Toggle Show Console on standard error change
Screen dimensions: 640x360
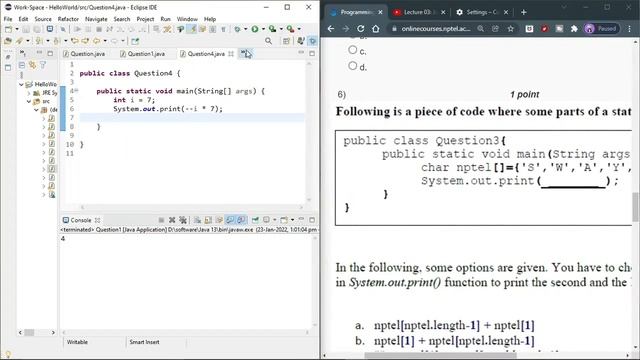(x=241, y=220)
